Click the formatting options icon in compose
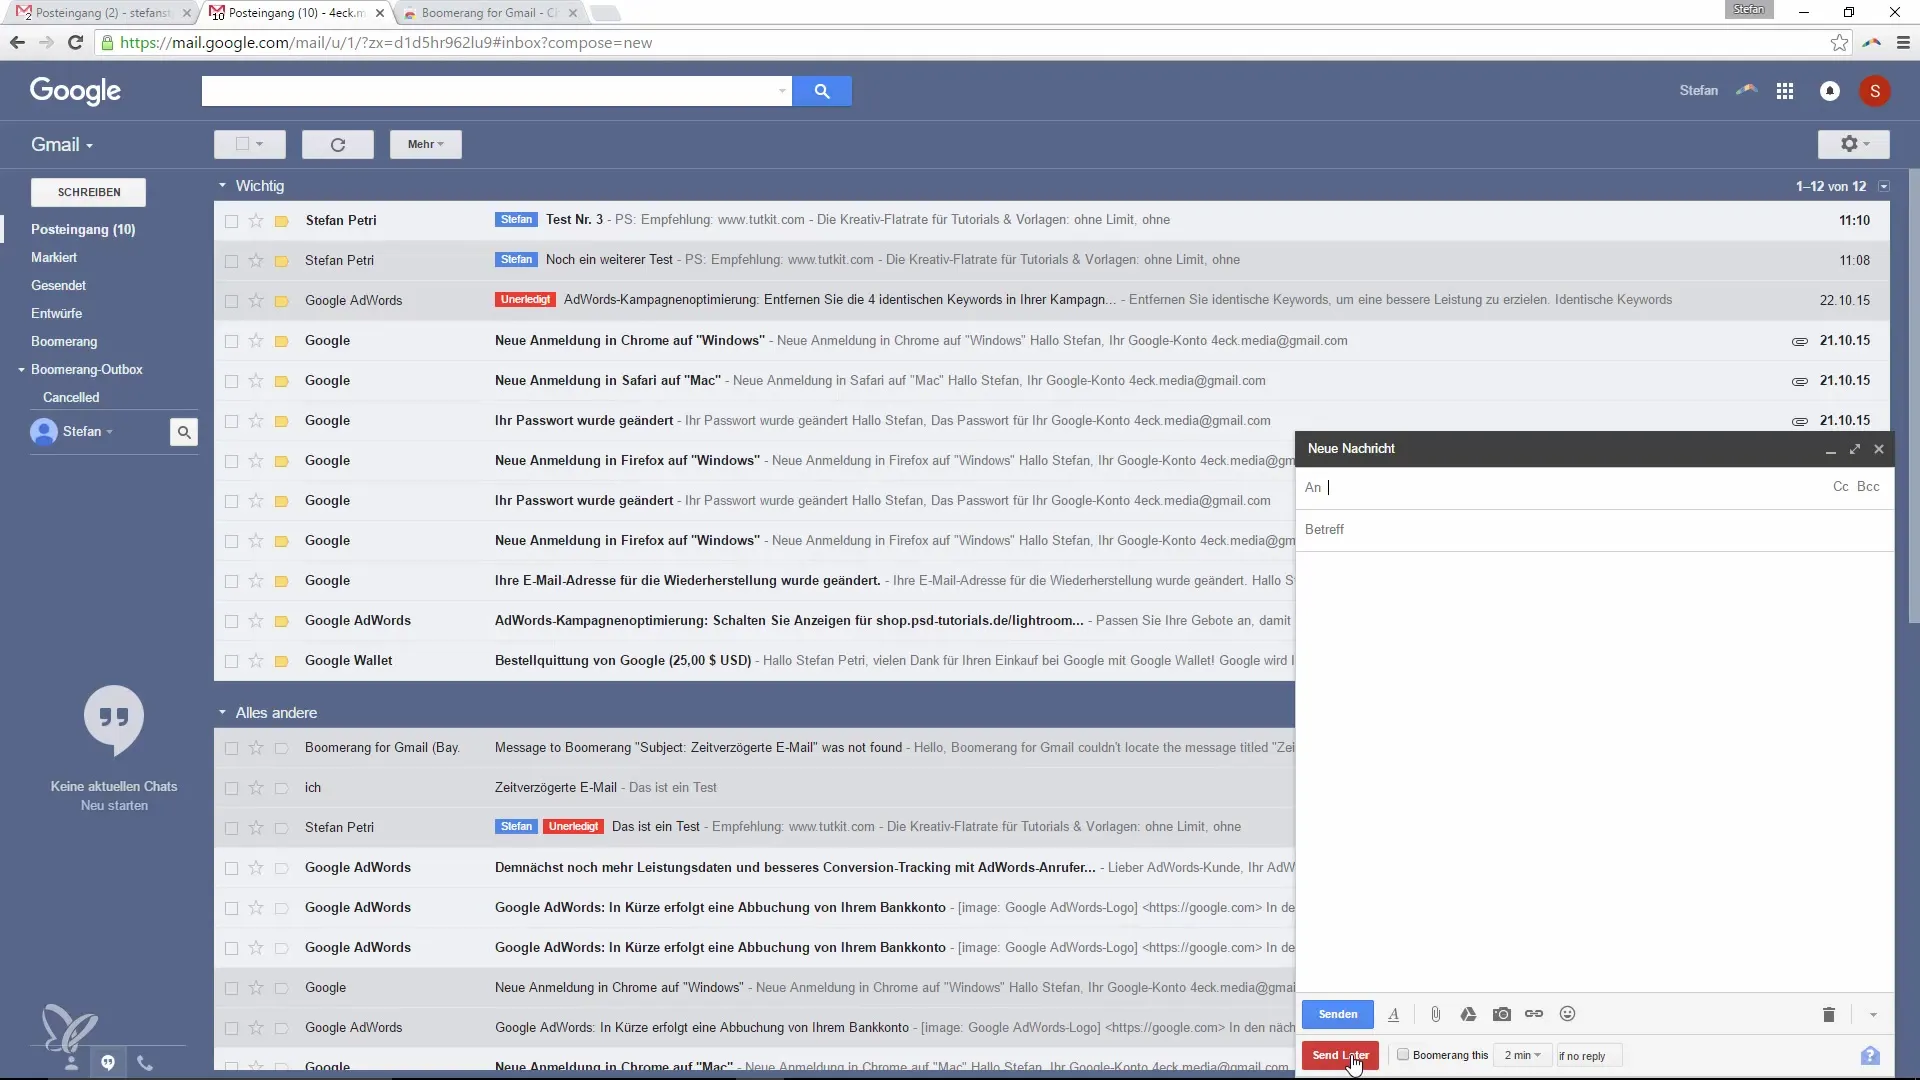This screenshot has width=1920, height=1080. pyautogui.click(x=1393, y=1014)
